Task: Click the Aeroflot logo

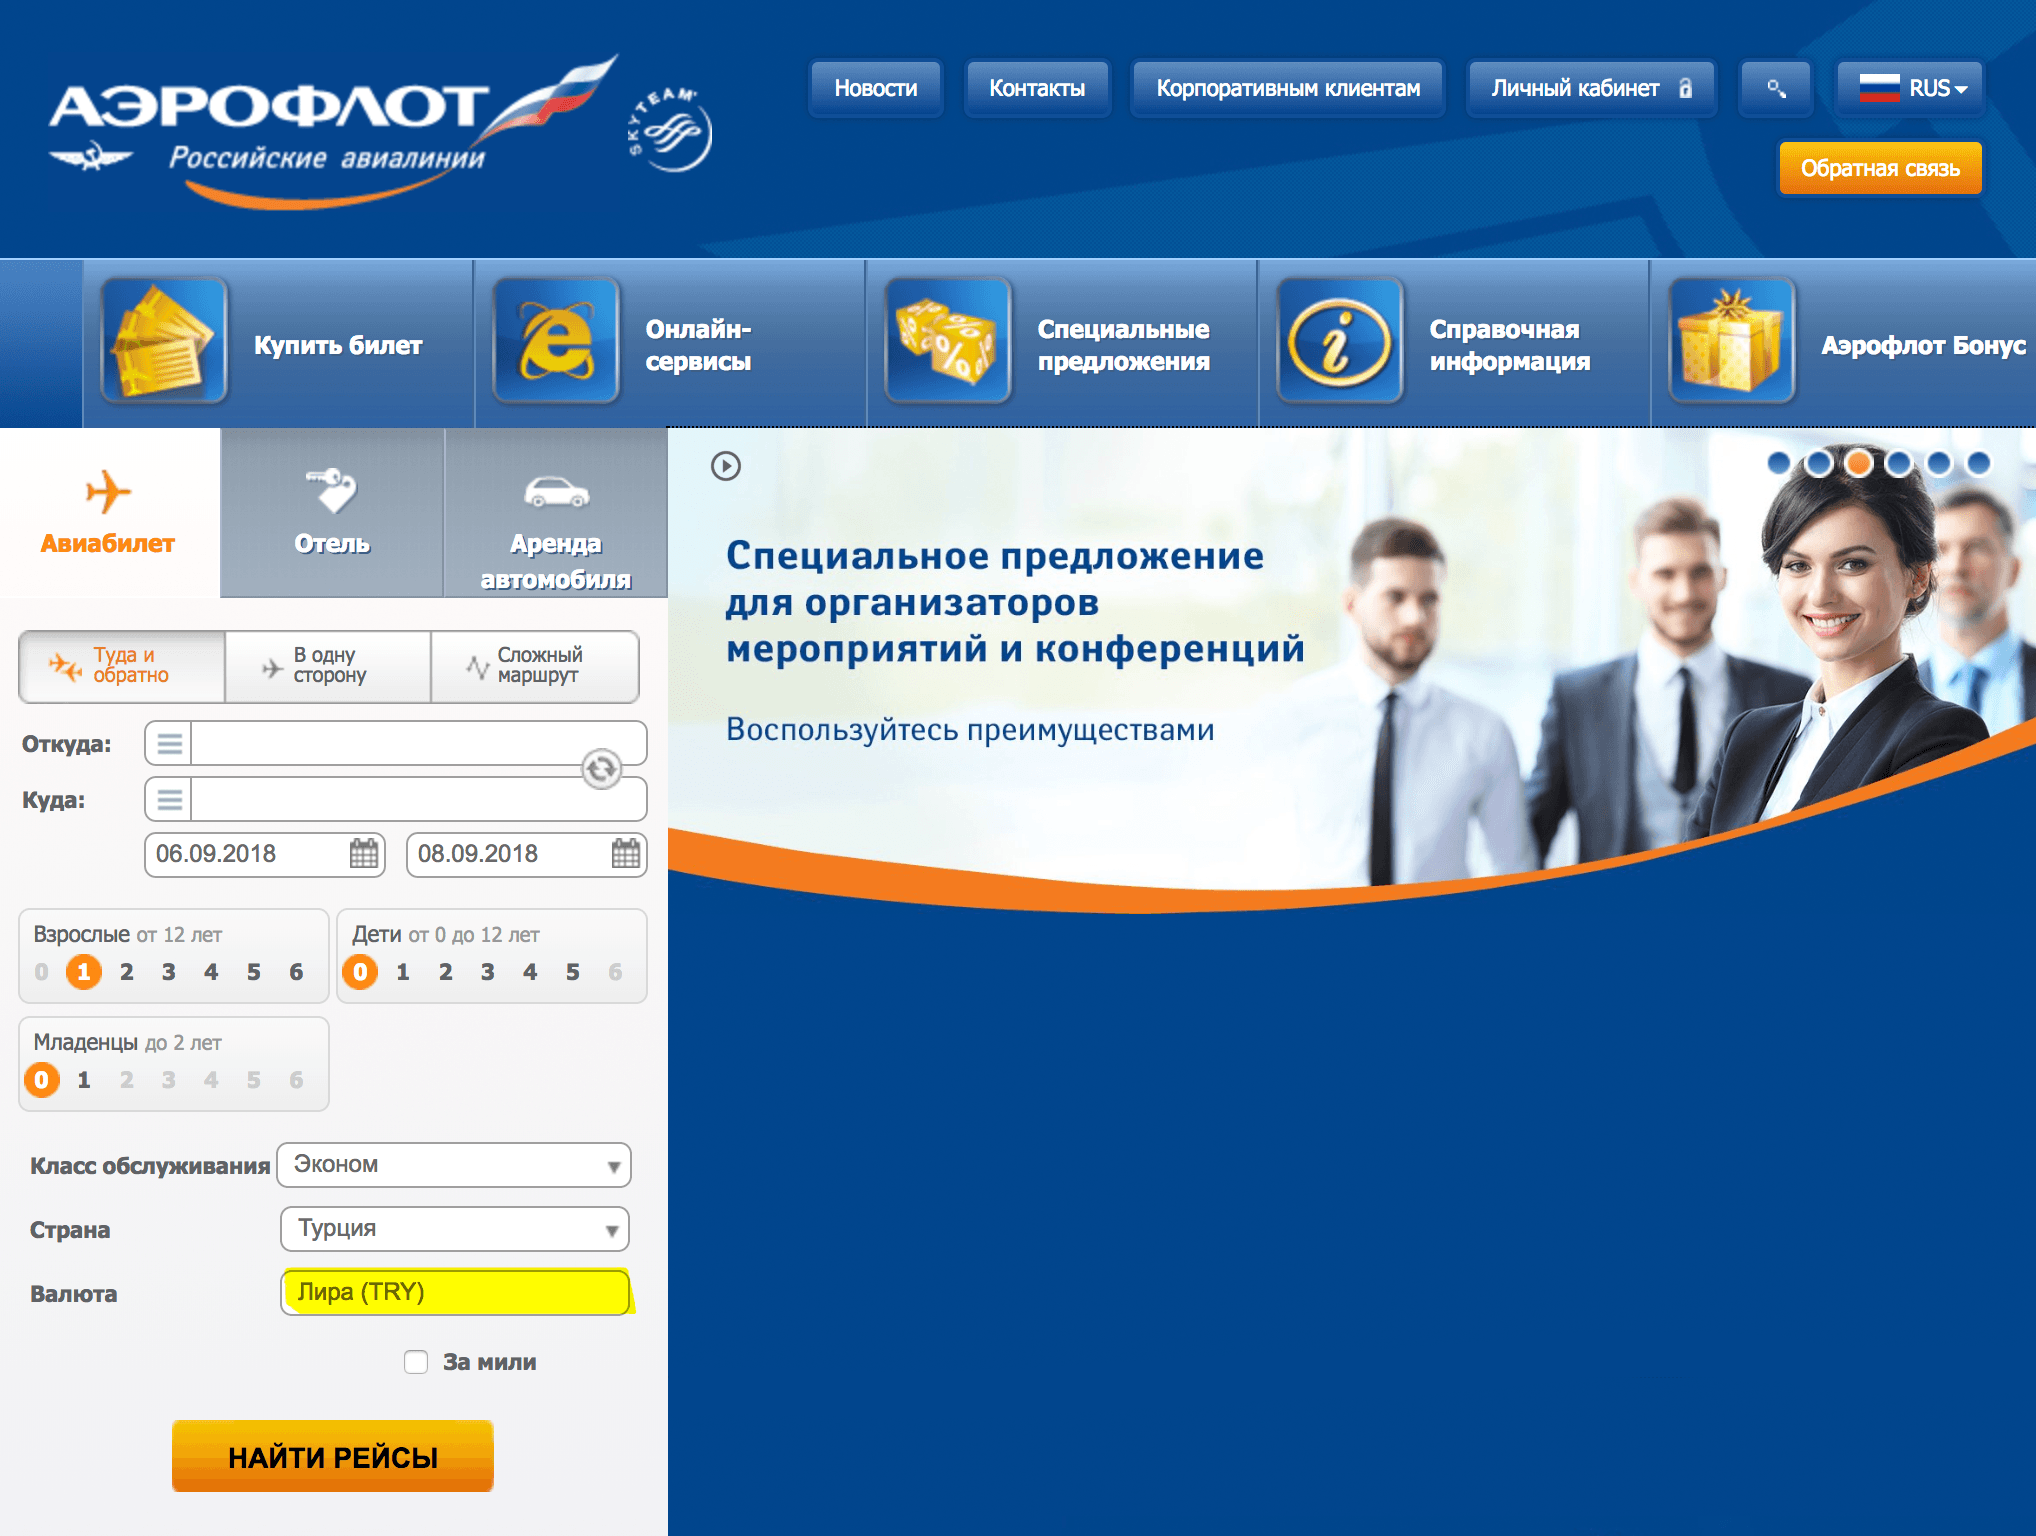Action: 332,130
